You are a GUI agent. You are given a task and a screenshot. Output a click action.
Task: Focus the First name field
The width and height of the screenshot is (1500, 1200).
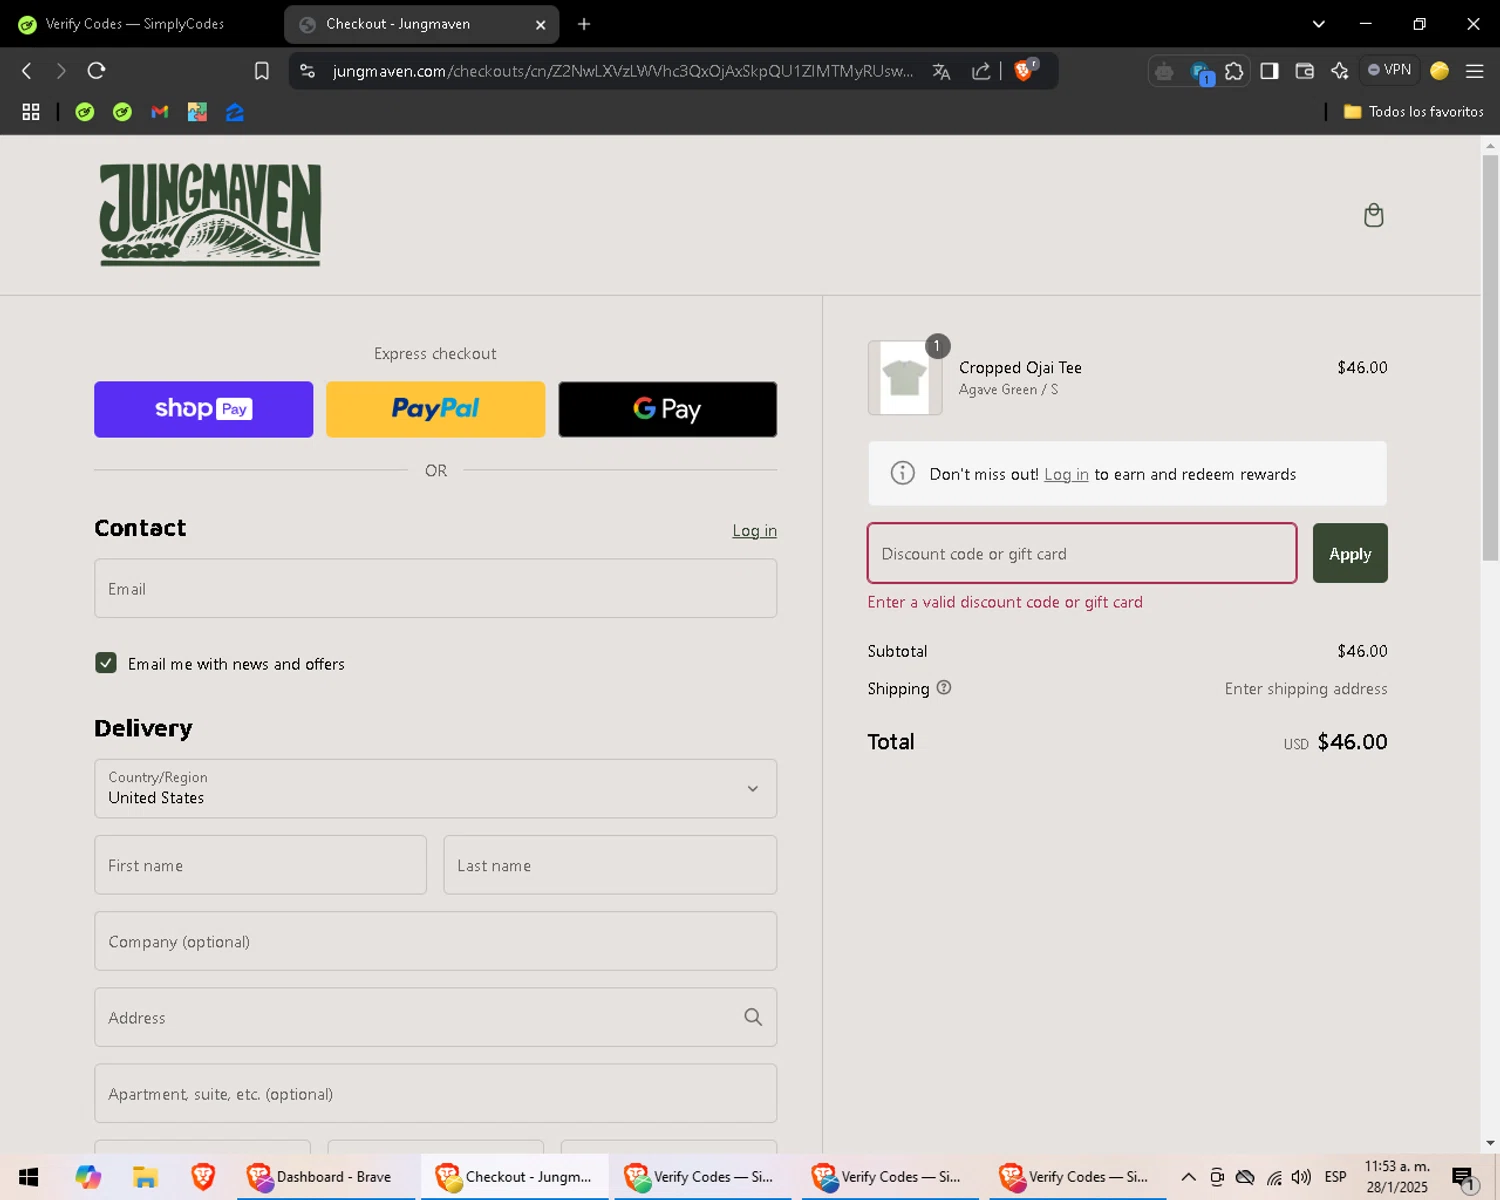point(260,865)
